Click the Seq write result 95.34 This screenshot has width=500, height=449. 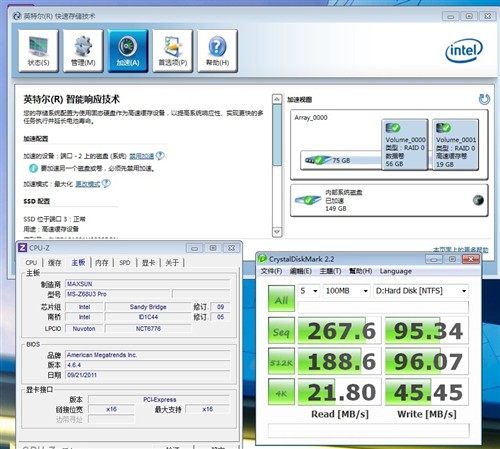tap(427, 331)
